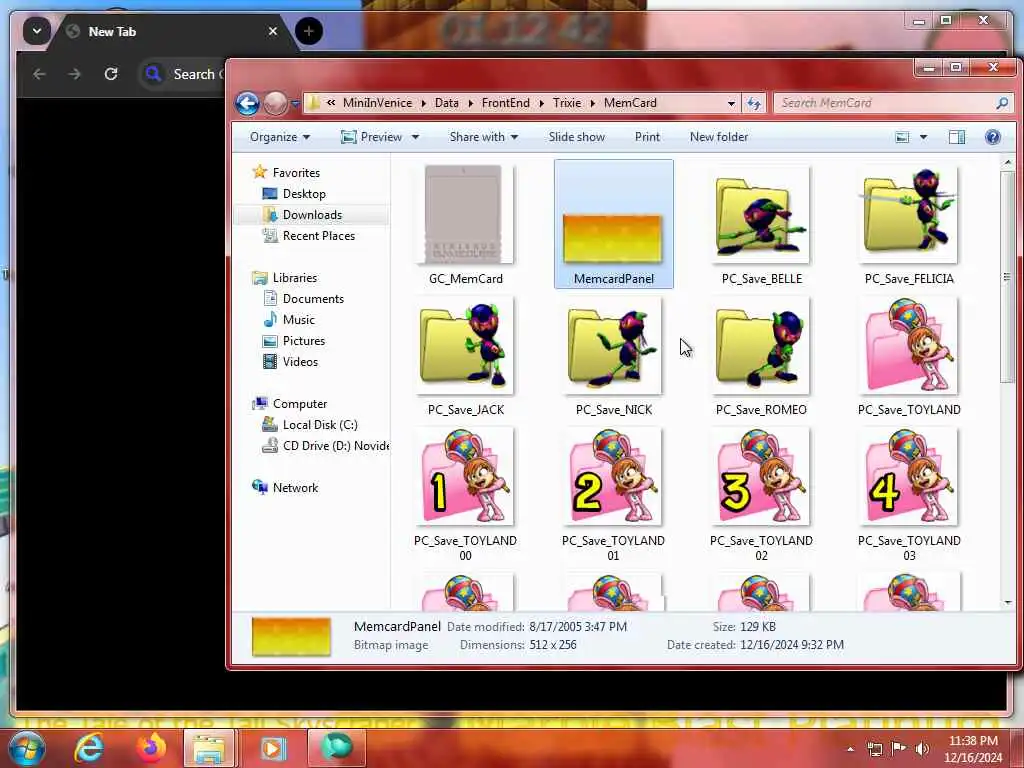The image size is (1024, 768).
Task: Switch to the New Tab browser tab
Action: point(174,31)
